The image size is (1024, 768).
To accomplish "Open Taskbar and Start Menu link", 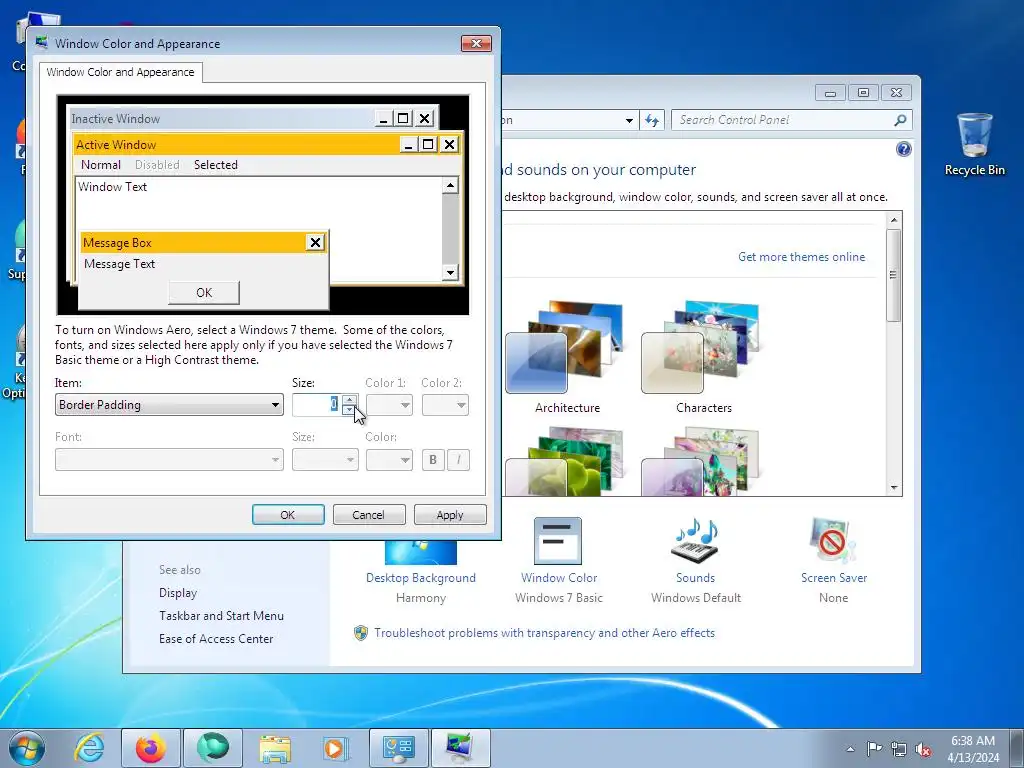I will pyautogui.click(x=221, y=616).
